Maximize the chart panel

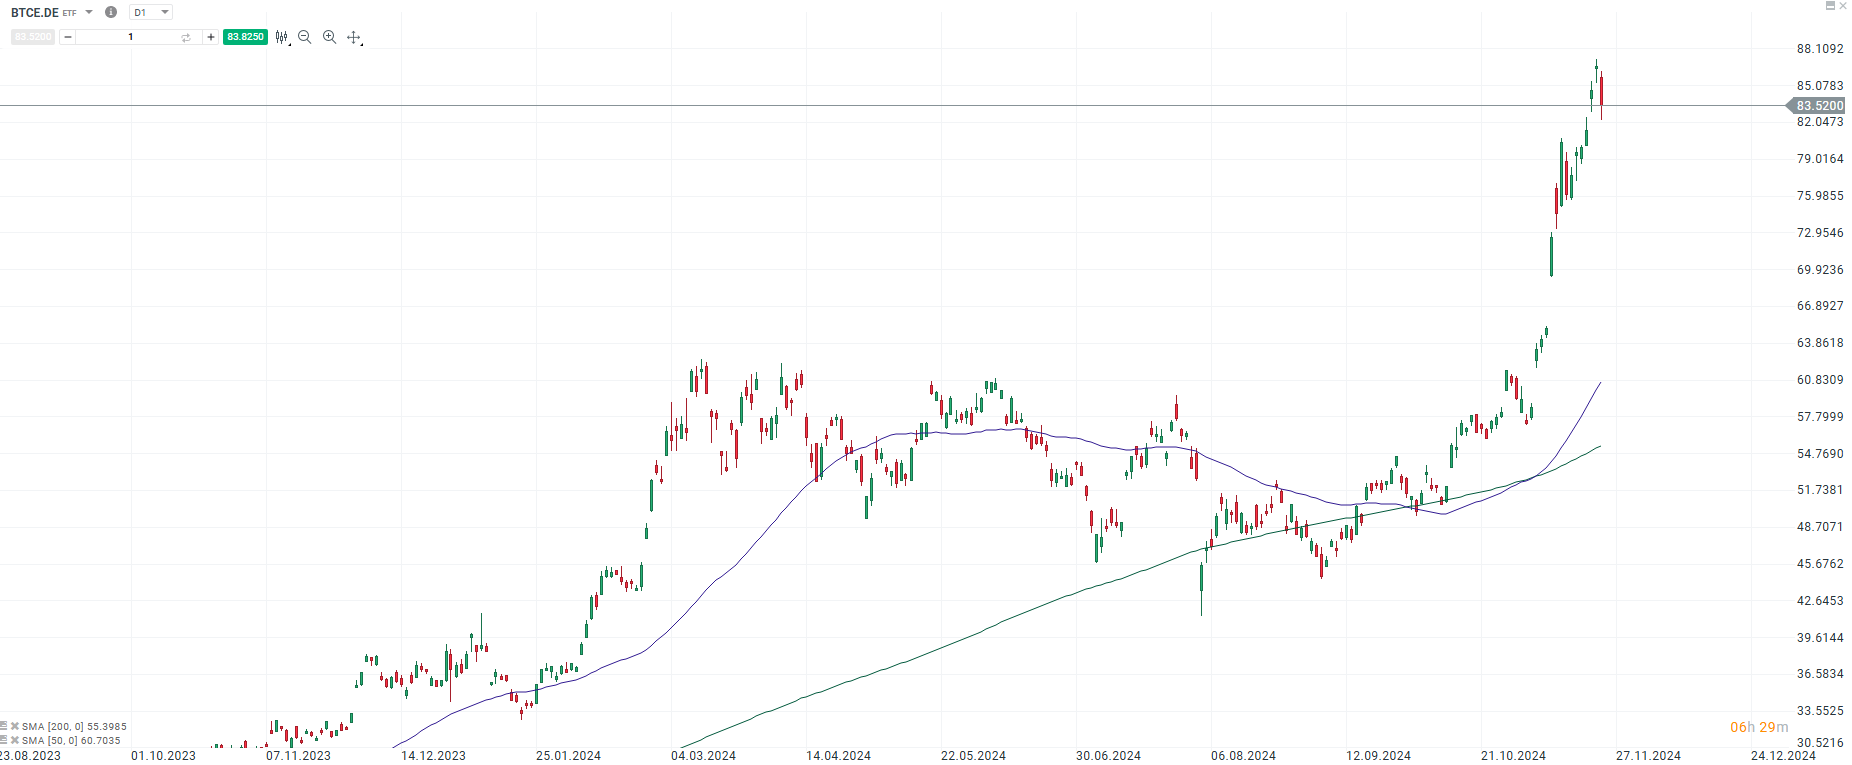point(1830,6)
